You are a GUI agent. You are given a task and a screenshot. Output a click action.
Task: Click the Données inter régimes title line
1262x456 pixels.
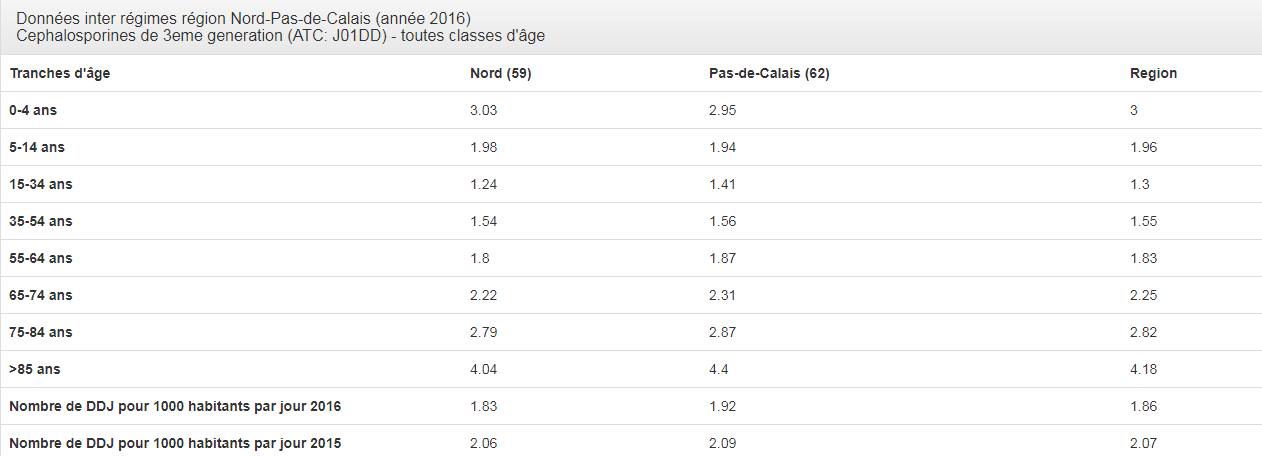point(243,19)
